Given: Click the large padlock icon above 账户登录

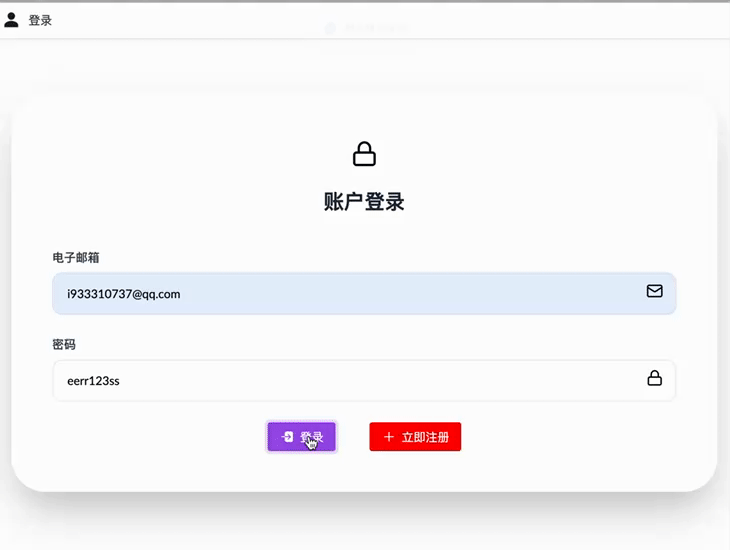Looking at the screenshot, I should point(364,154).
